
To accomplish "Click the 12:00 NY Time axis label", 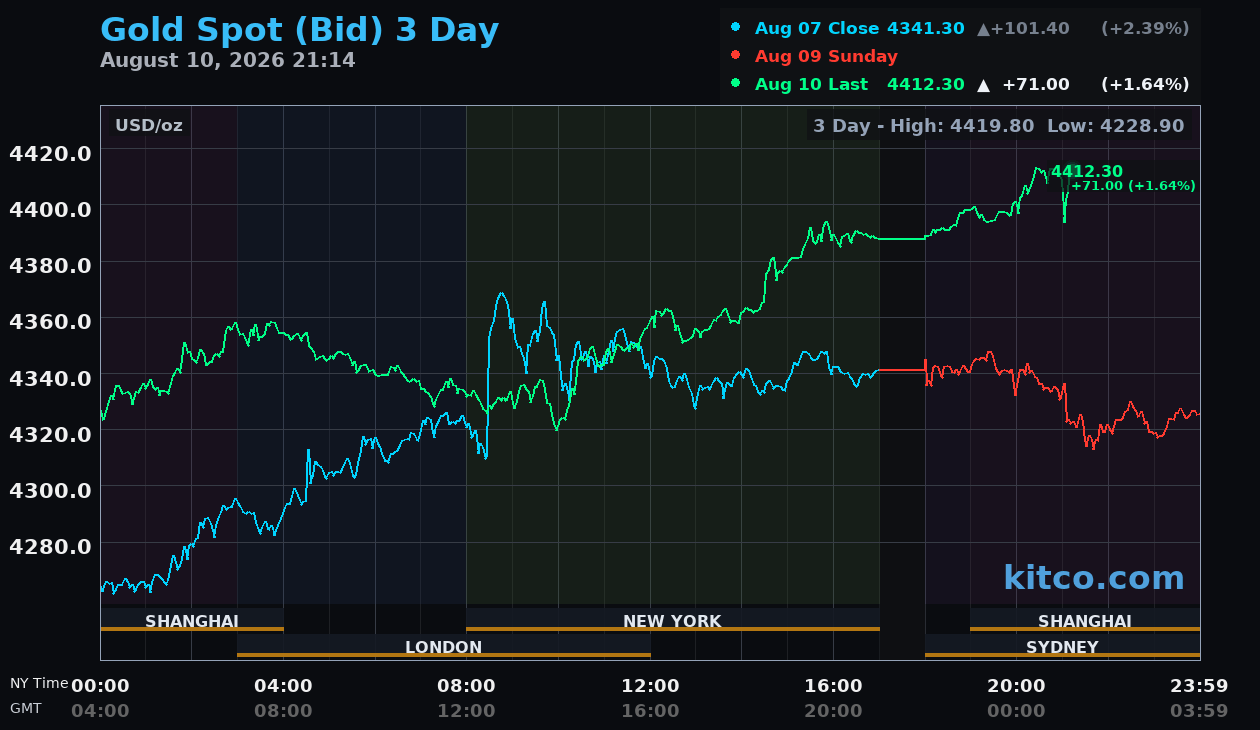I will click(x=650, y=686).
